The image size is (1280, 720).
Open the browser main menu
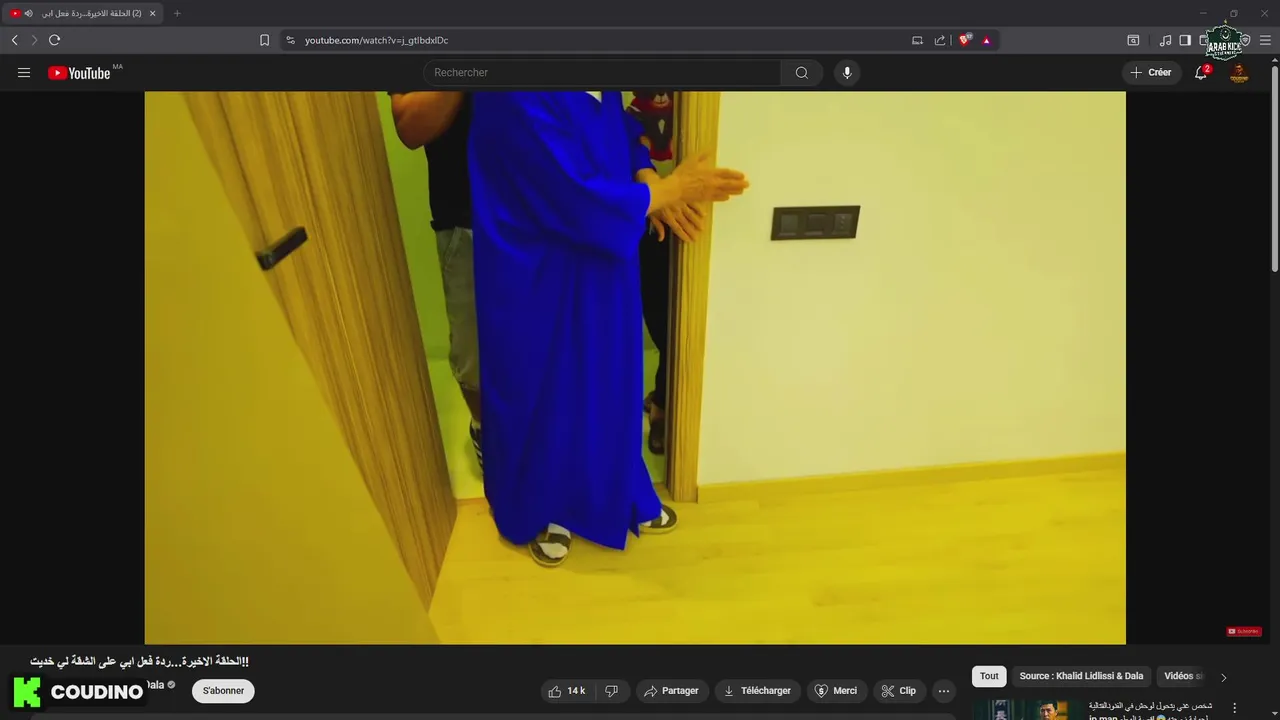point(1265,40)
